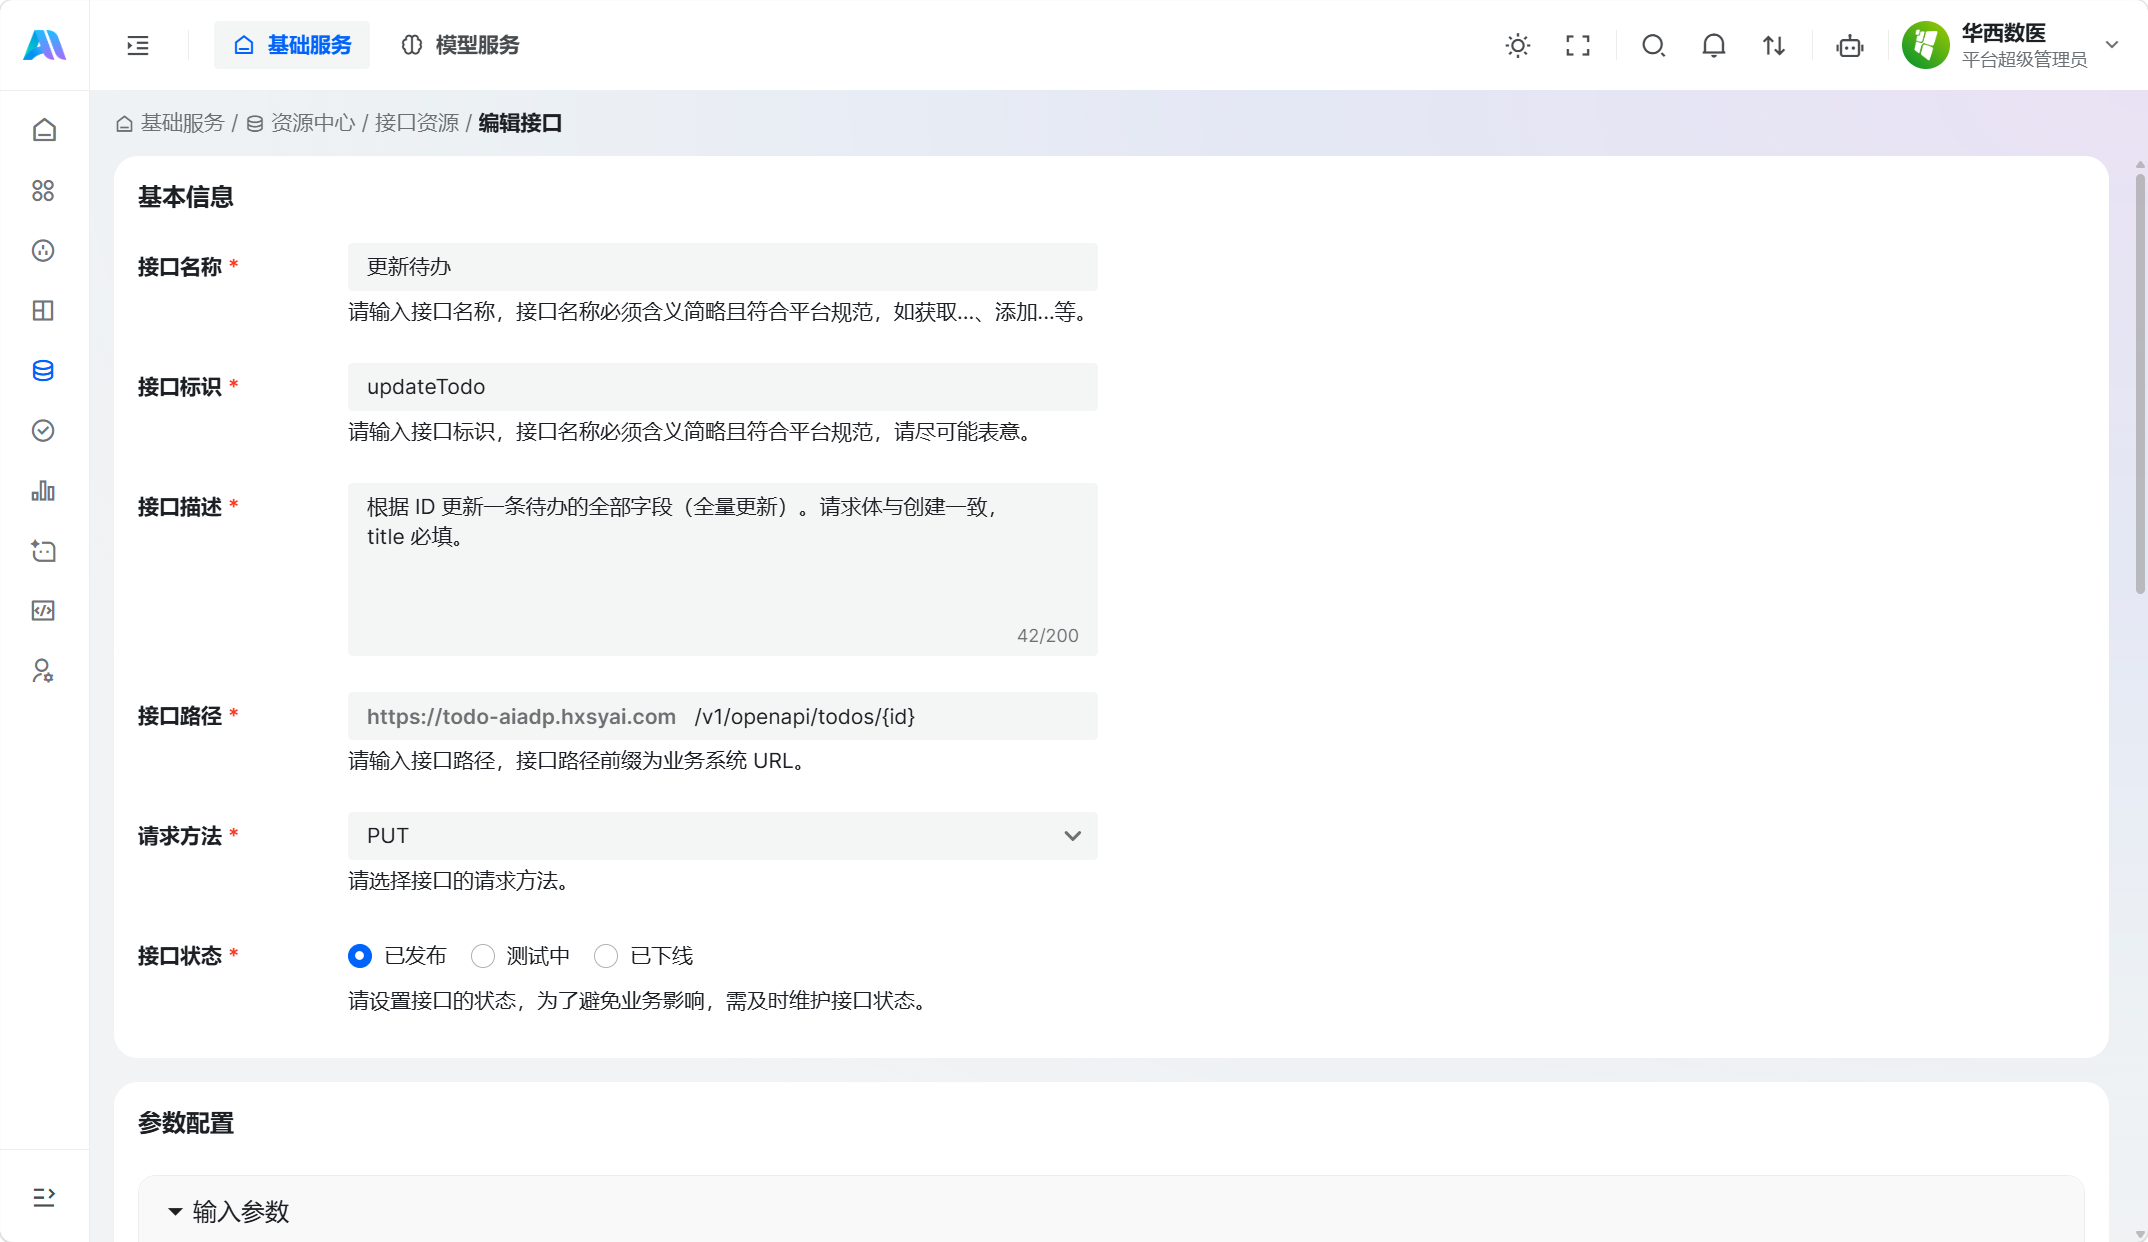The width and height of the screenshot is (2148, 1242).
Task: Open sidebar layout panel icon
Action: pos(43,310)
